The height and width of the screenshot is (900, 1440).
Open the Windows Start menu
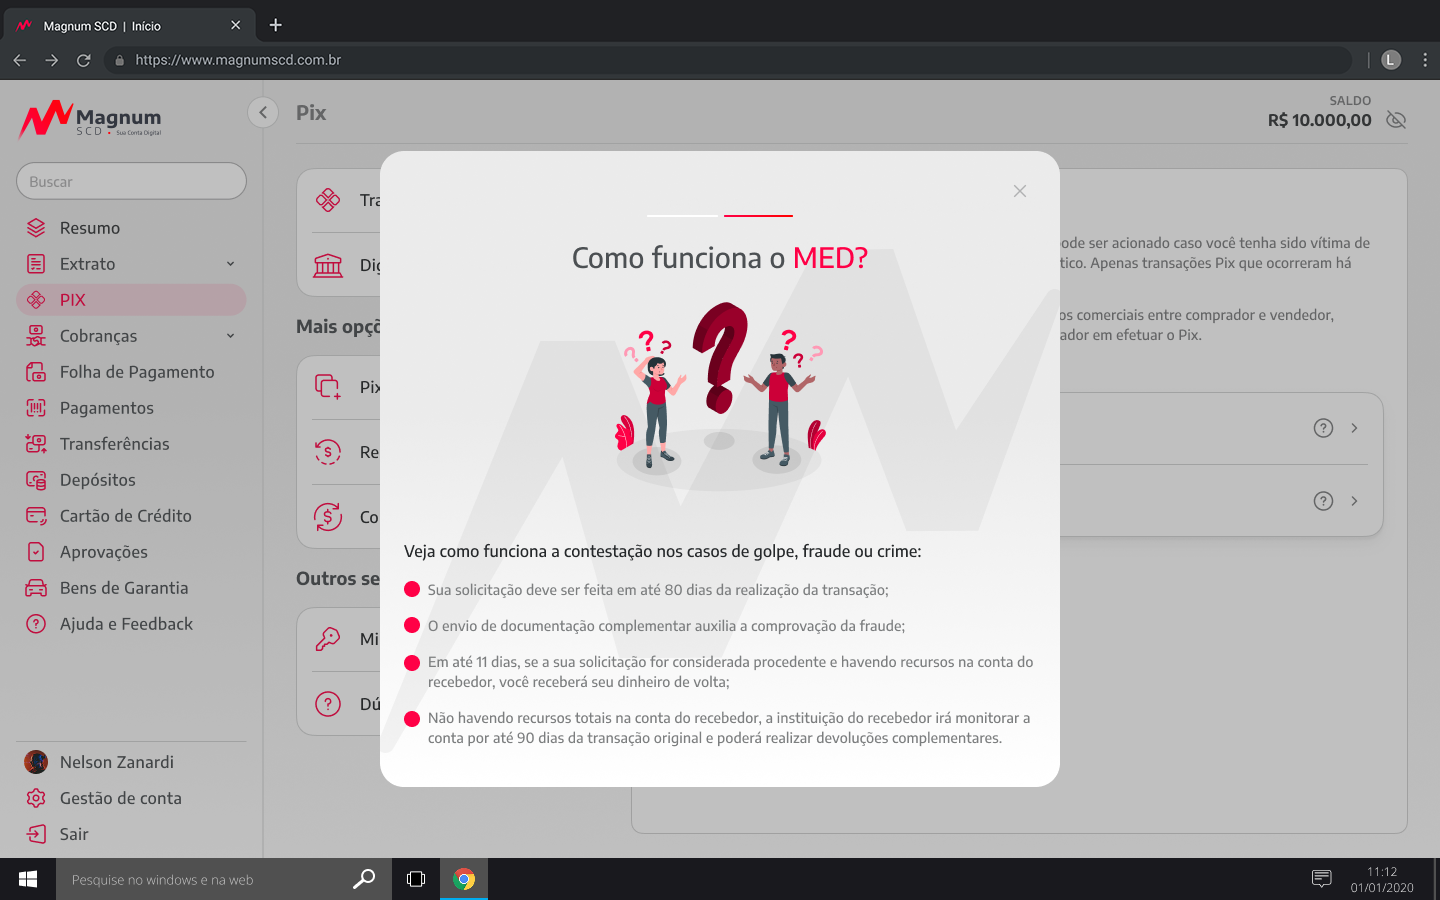click(28, 879)
